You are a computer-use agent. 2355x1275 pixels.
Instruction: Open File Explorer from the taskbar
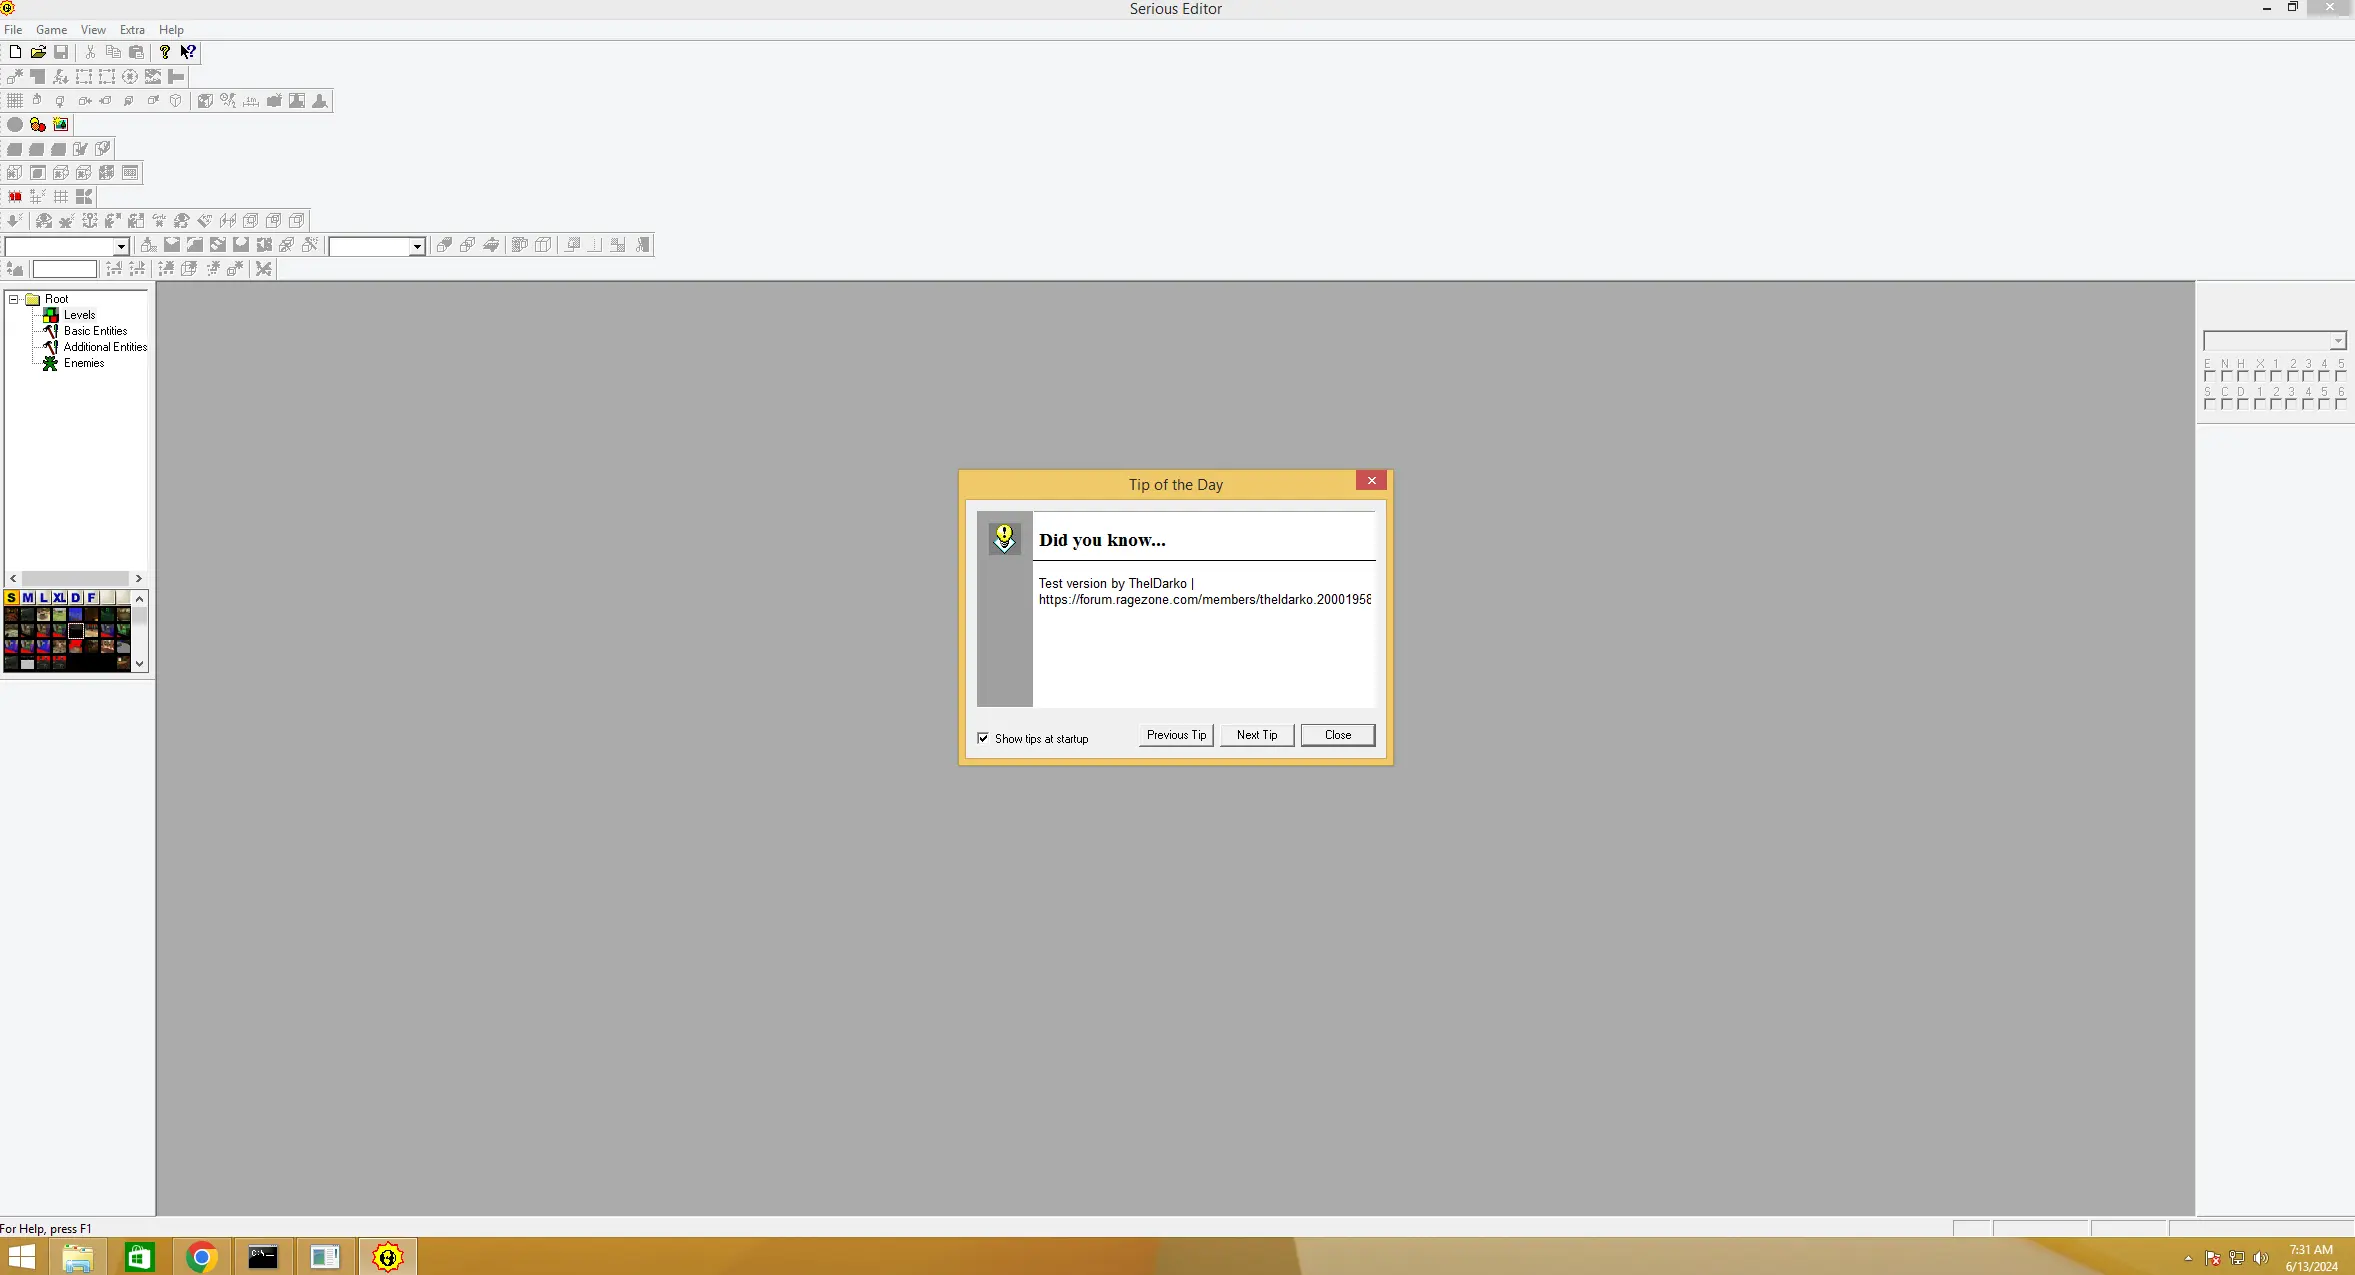[x=78, y=1257]
